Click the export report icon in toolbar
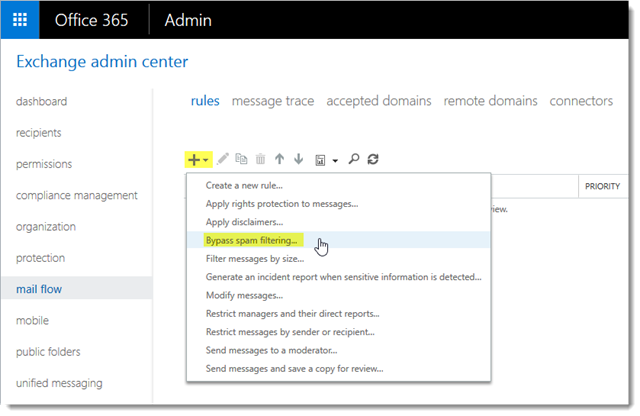The height and width of the screenshot is (416, 640). tap(320, 160)
